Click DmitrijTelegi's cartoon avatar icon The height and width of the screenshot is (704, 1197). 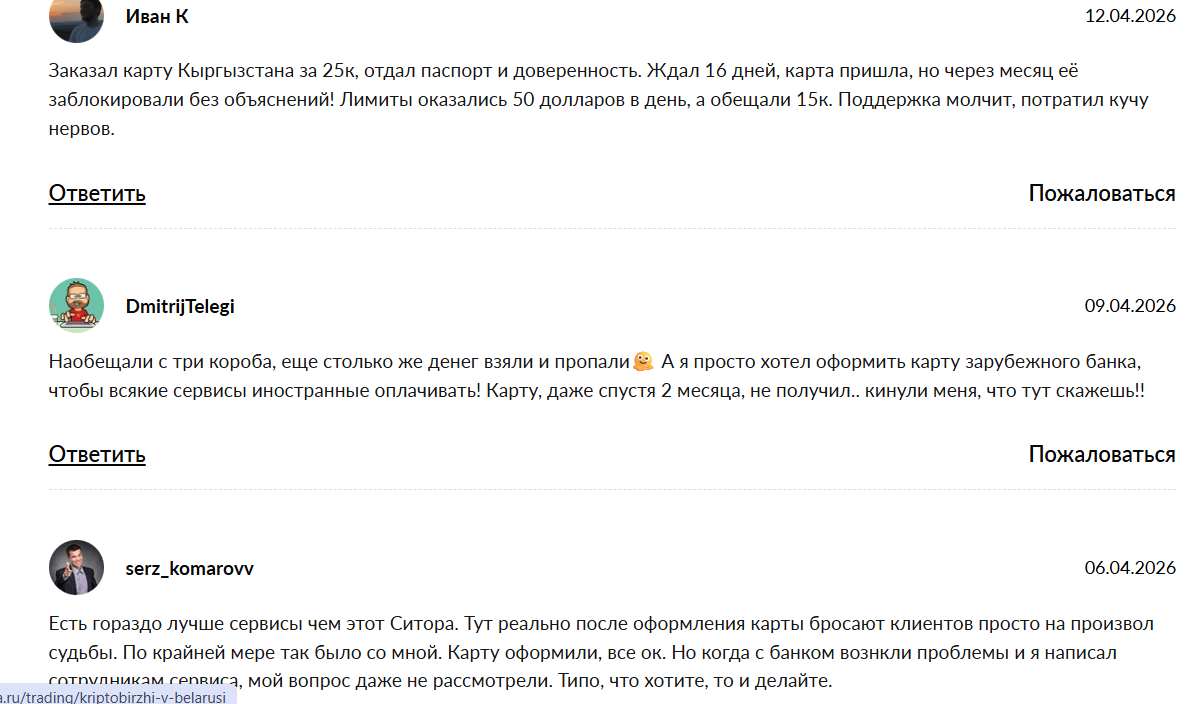coord(76,306)
